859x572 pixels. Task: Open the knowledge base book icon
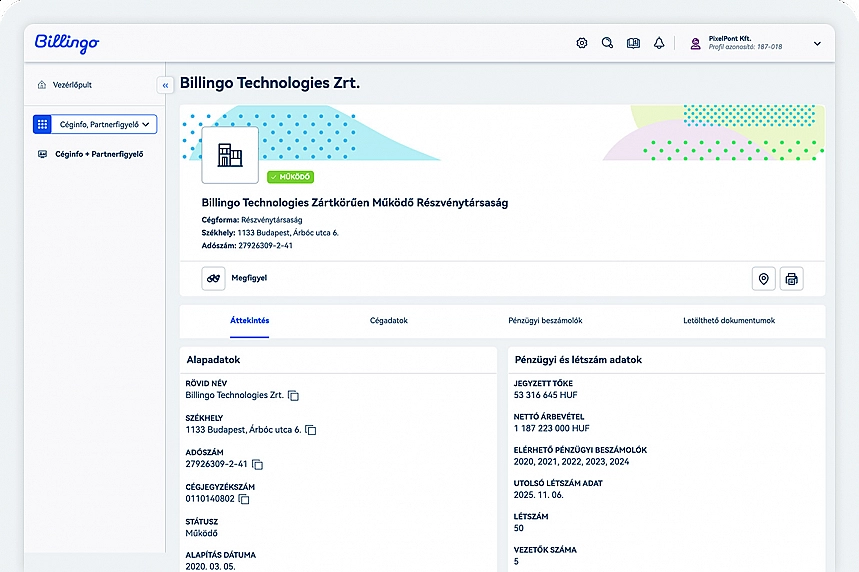[633, 43]
